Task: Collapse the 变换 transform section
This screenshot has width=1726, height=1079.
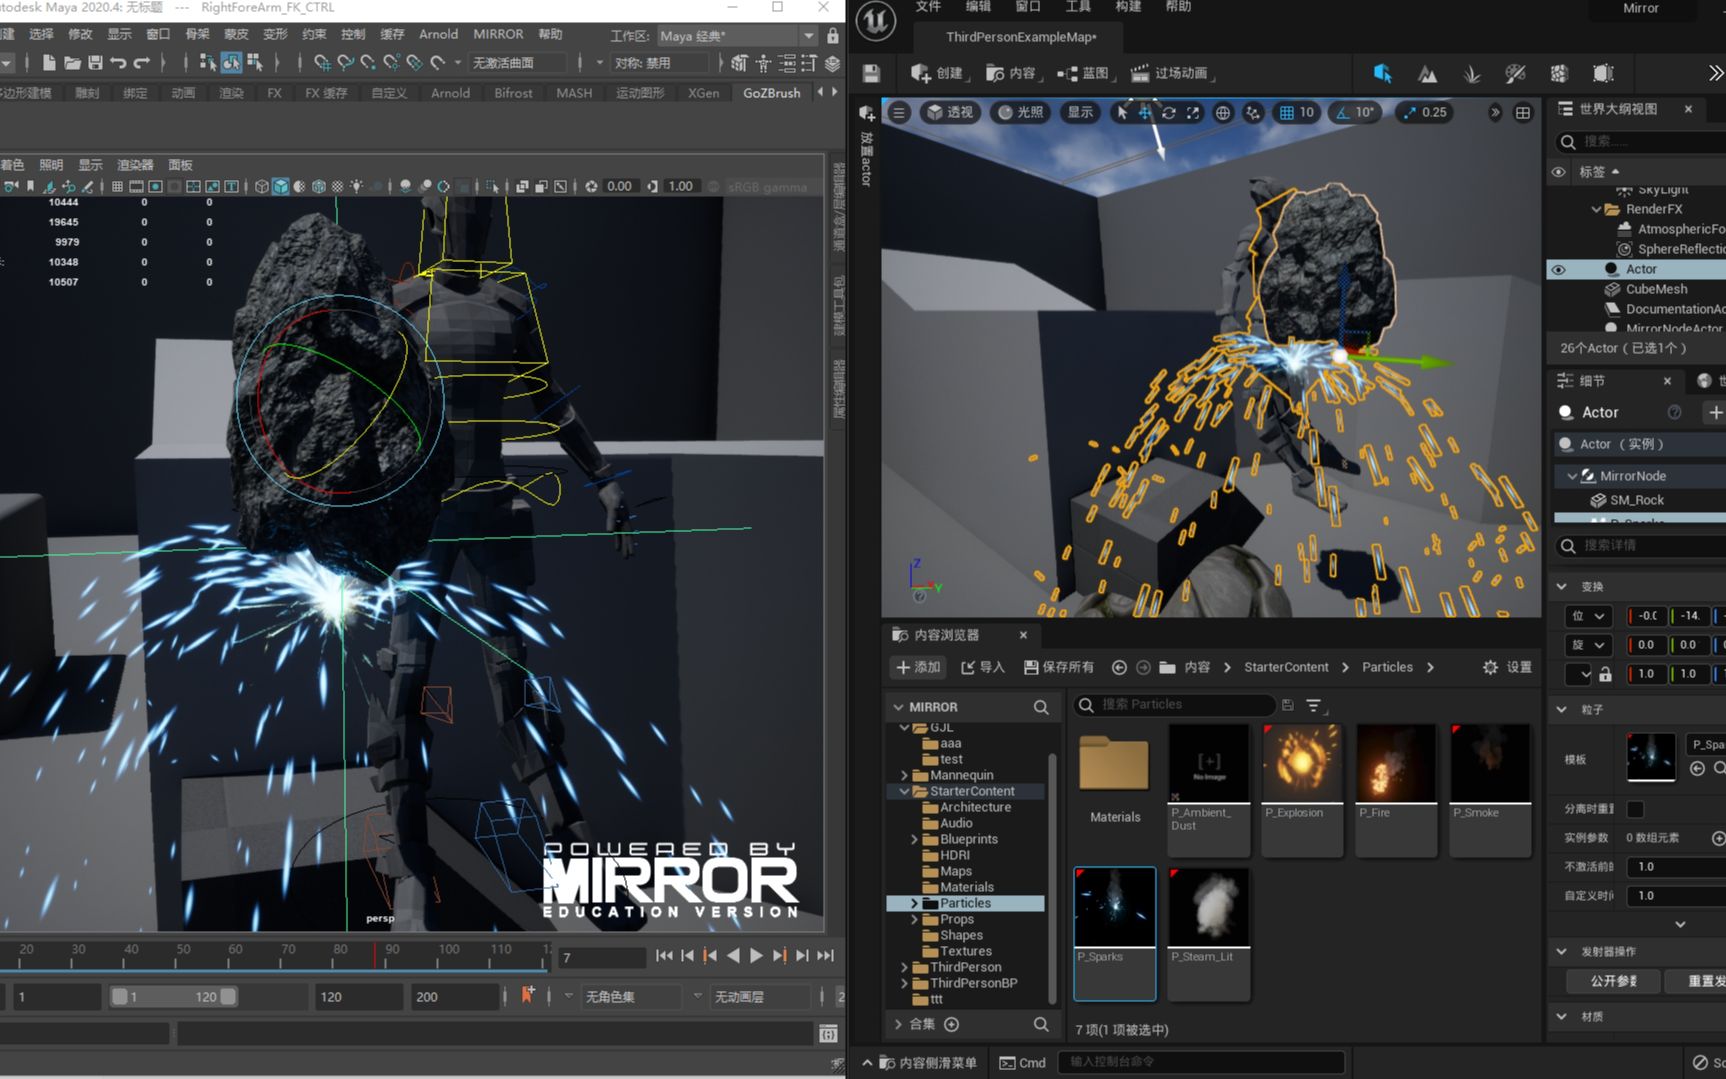Action: click(1562, 586)
